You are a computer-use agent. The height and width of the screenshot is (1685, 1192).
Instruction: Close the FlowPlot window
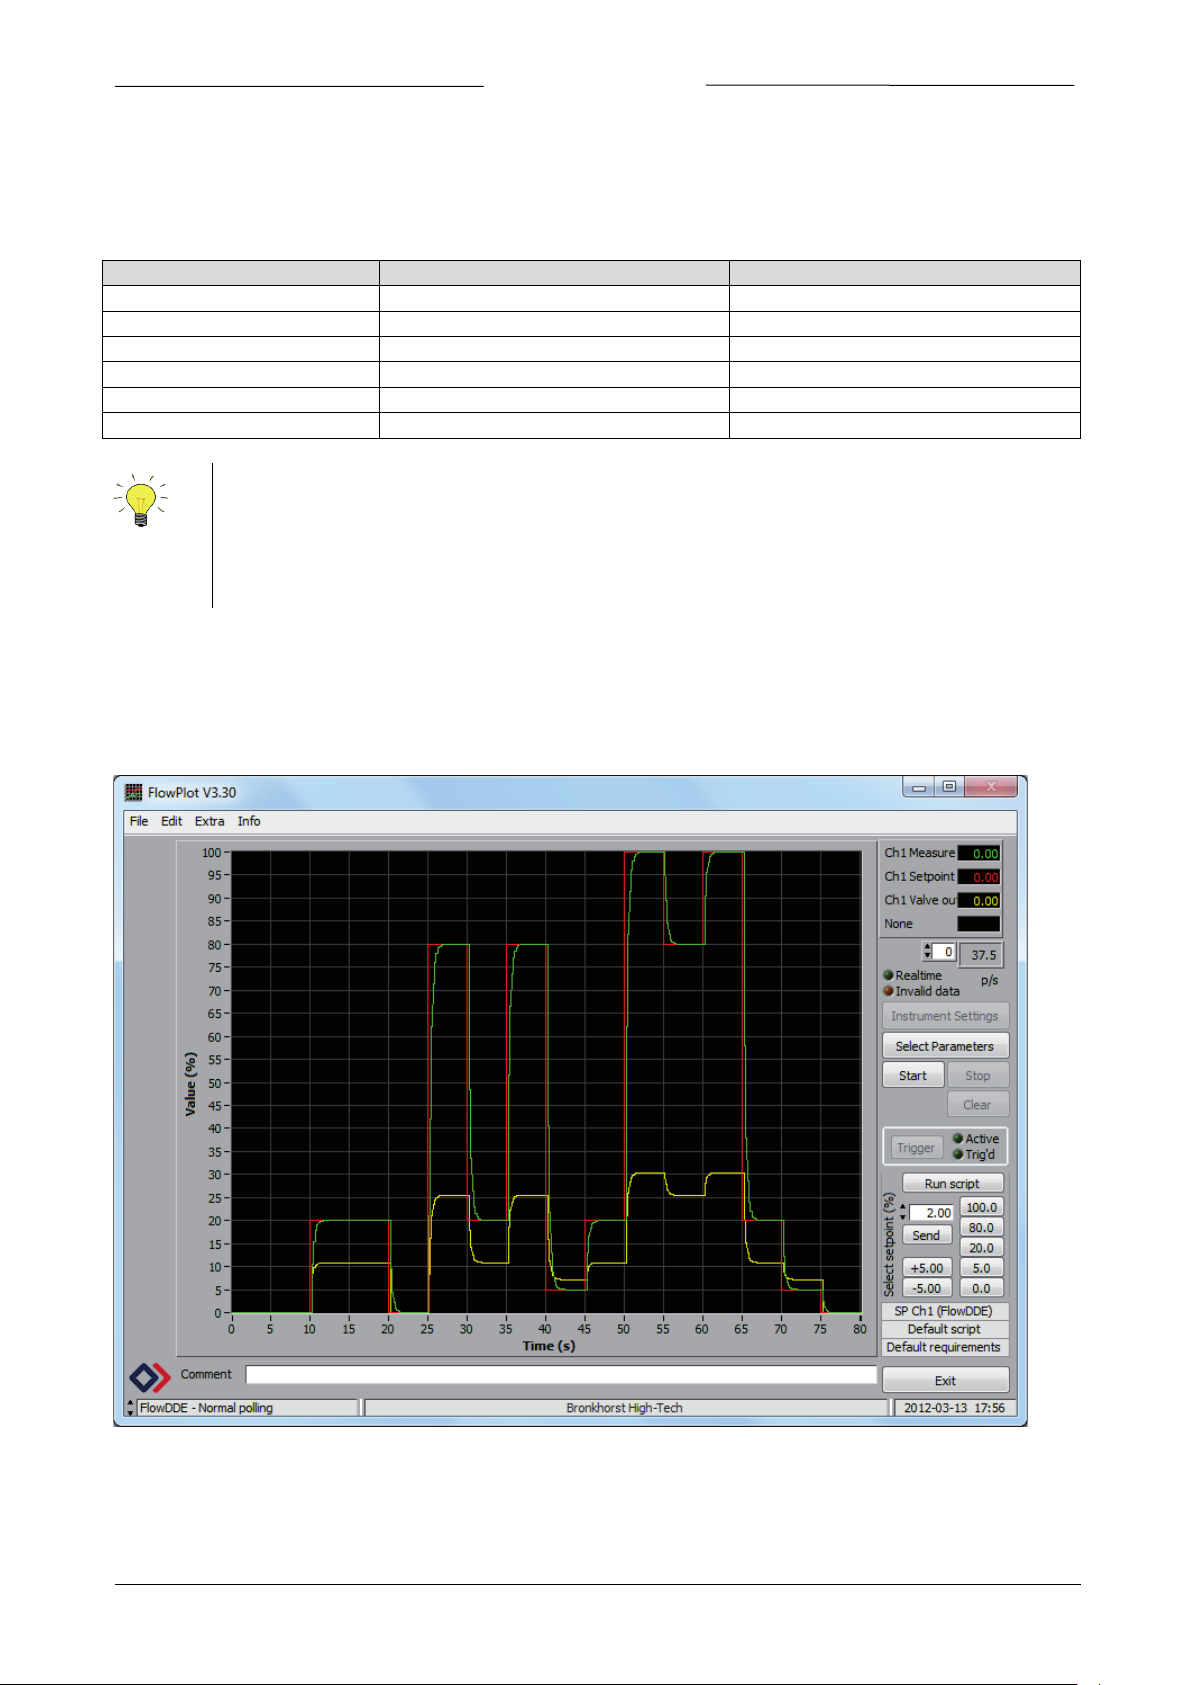coord(991,787)
